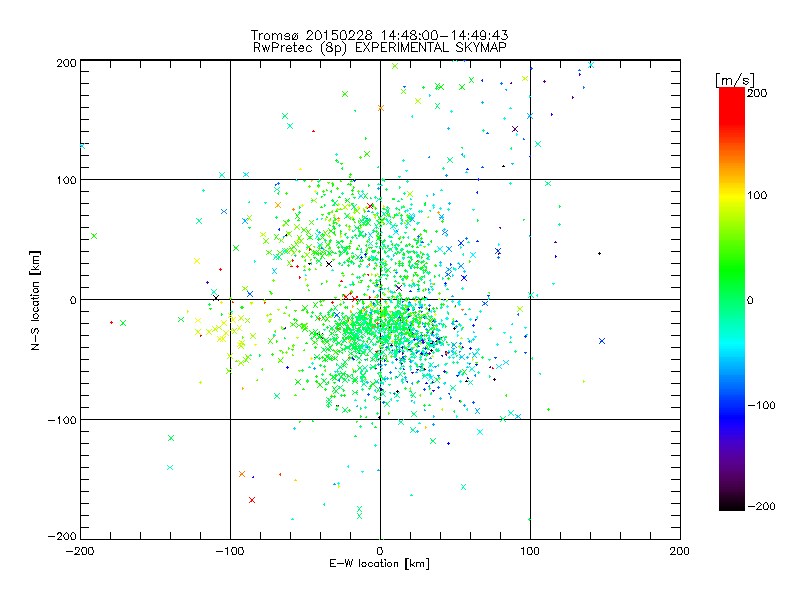
Task: Select the subtitle 'RwPretec (8p) EXPERIMENTAL SKYMAP'
Action: [x=380, y=48]
